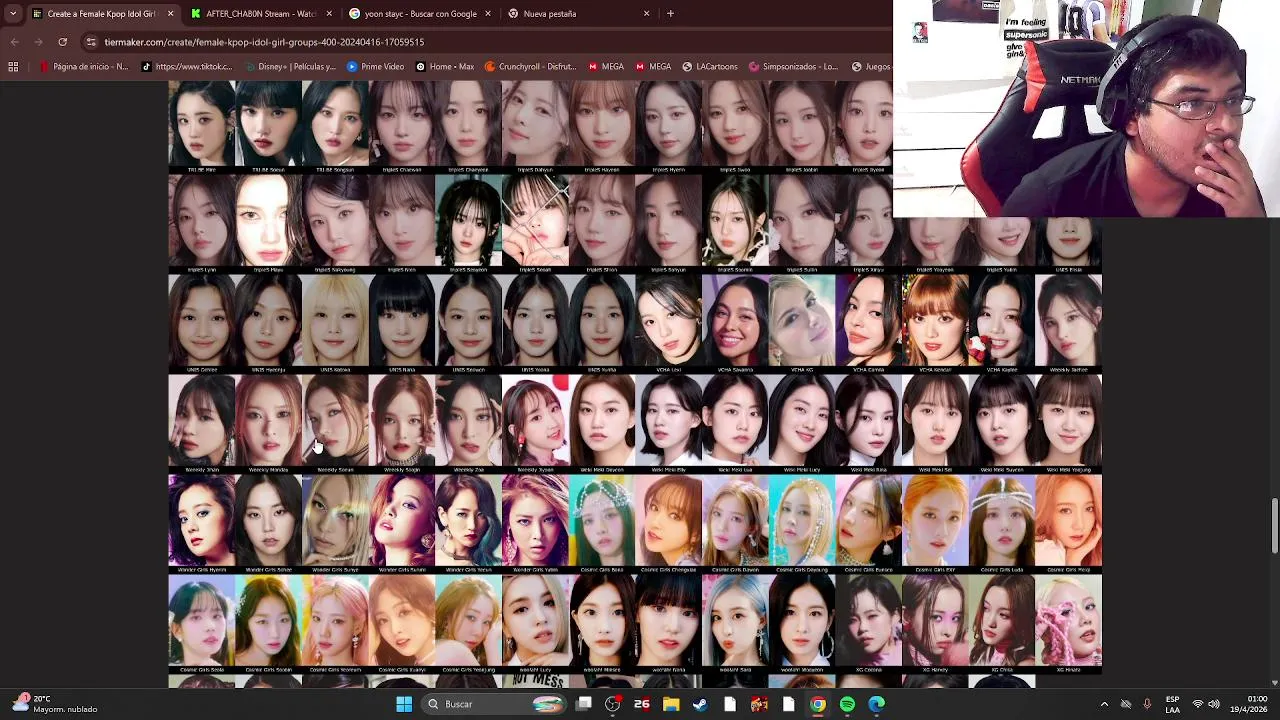Open the Crunchyroll bookmark
This screenshot has height=720, width=1280.
(530, 67)
